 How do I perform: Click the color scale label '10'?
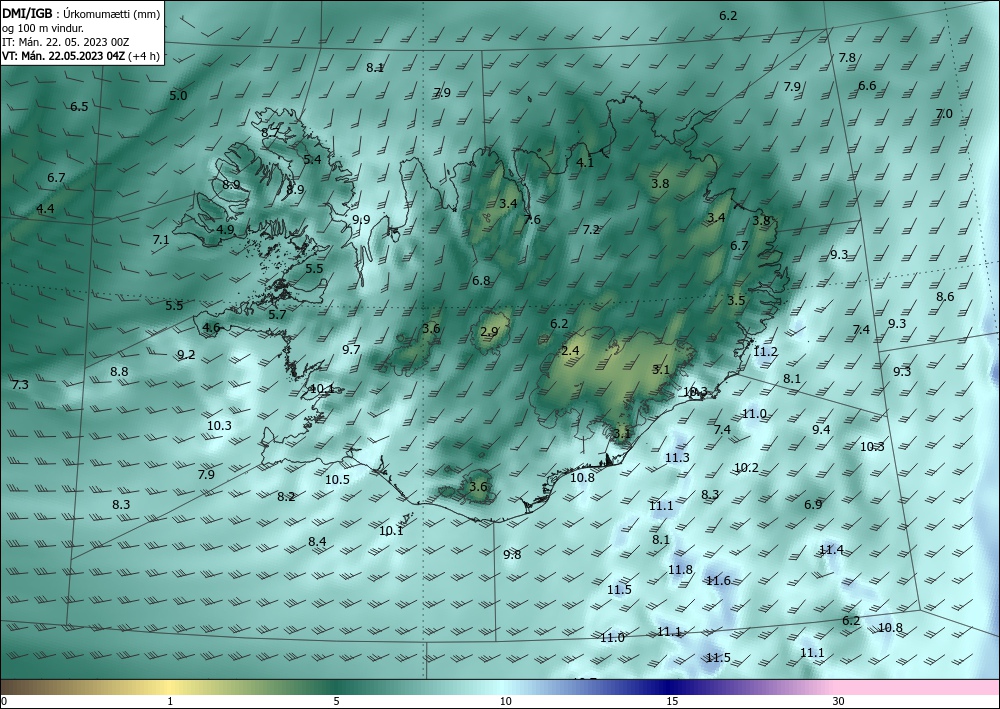click(505, 702)
